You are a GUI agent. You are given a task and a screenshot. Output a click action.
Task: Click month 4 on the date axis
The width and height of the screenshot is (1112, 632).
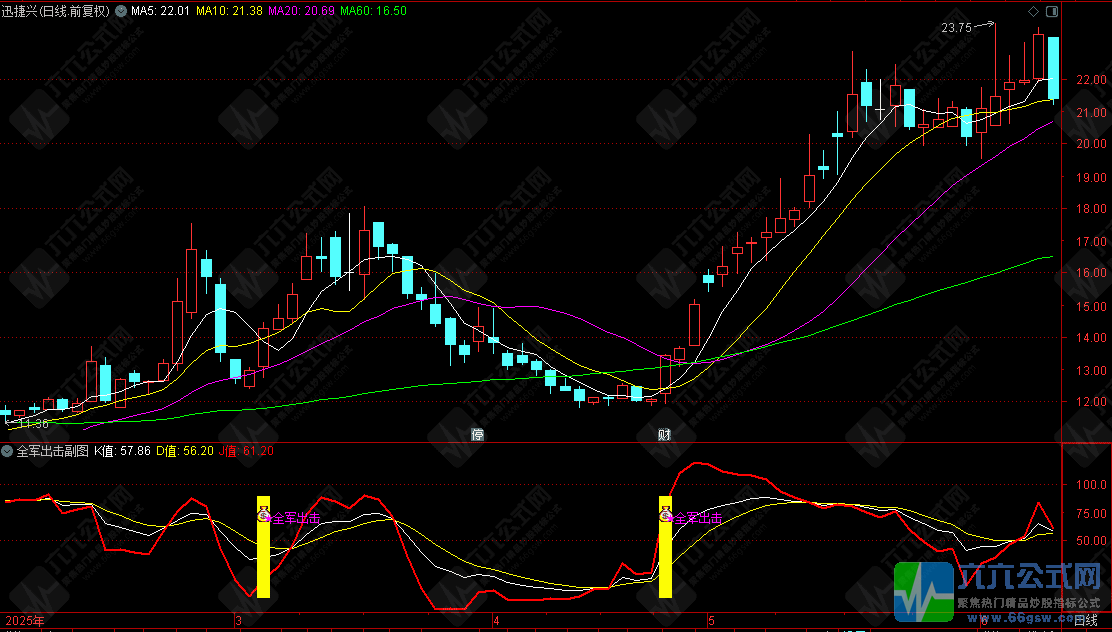click(496, 621)
